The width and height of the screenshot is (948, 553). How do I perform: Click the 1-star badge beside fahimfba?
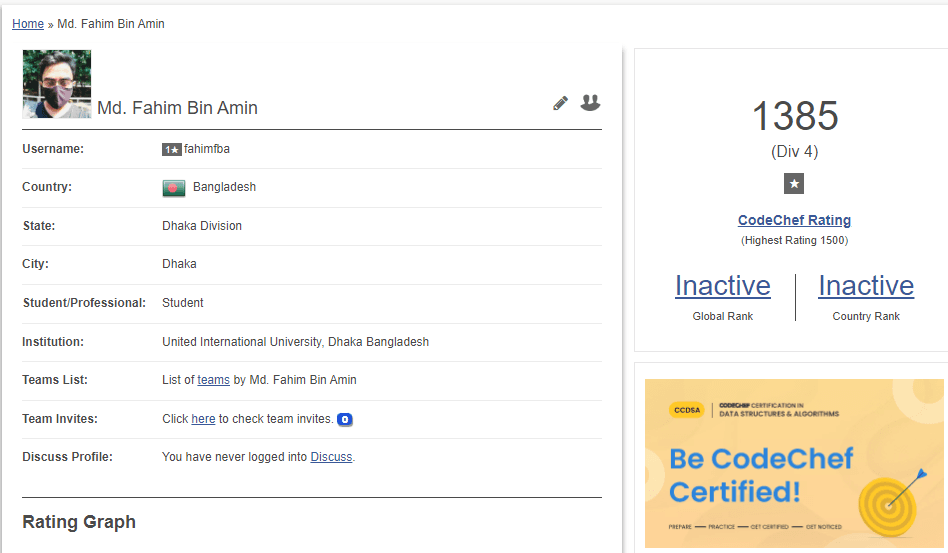172,149
